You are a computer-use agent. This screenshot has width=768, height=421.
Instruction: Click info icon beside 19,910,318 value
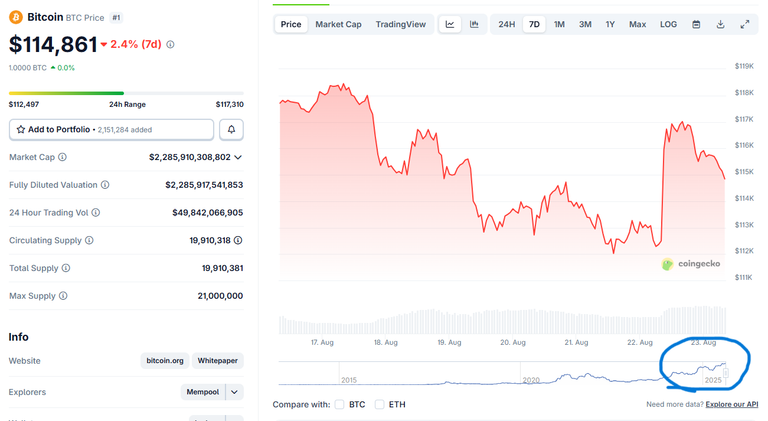(238, 240)
